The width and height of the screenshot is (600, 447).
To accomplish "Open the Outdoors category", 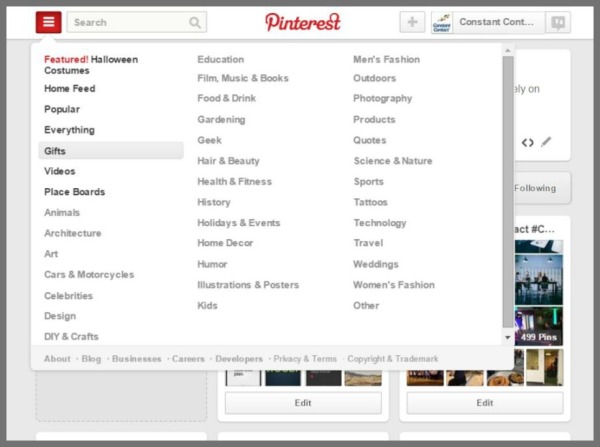I will (375, 78).
